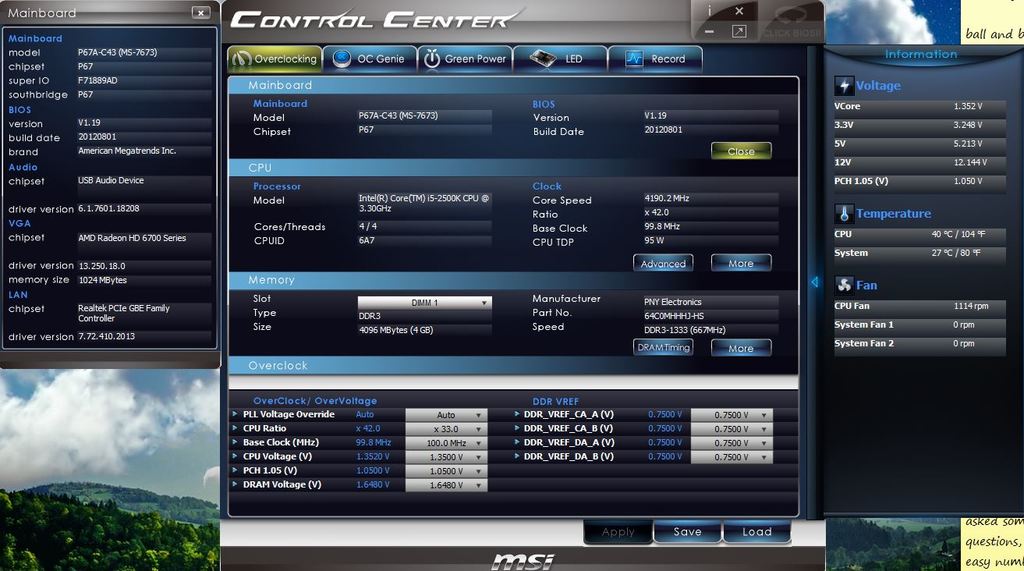The width and height of the screenshot is (1024, 571).
Task: Click AMD Radeon HD 6700 Series entry
Action: (132, 238)
